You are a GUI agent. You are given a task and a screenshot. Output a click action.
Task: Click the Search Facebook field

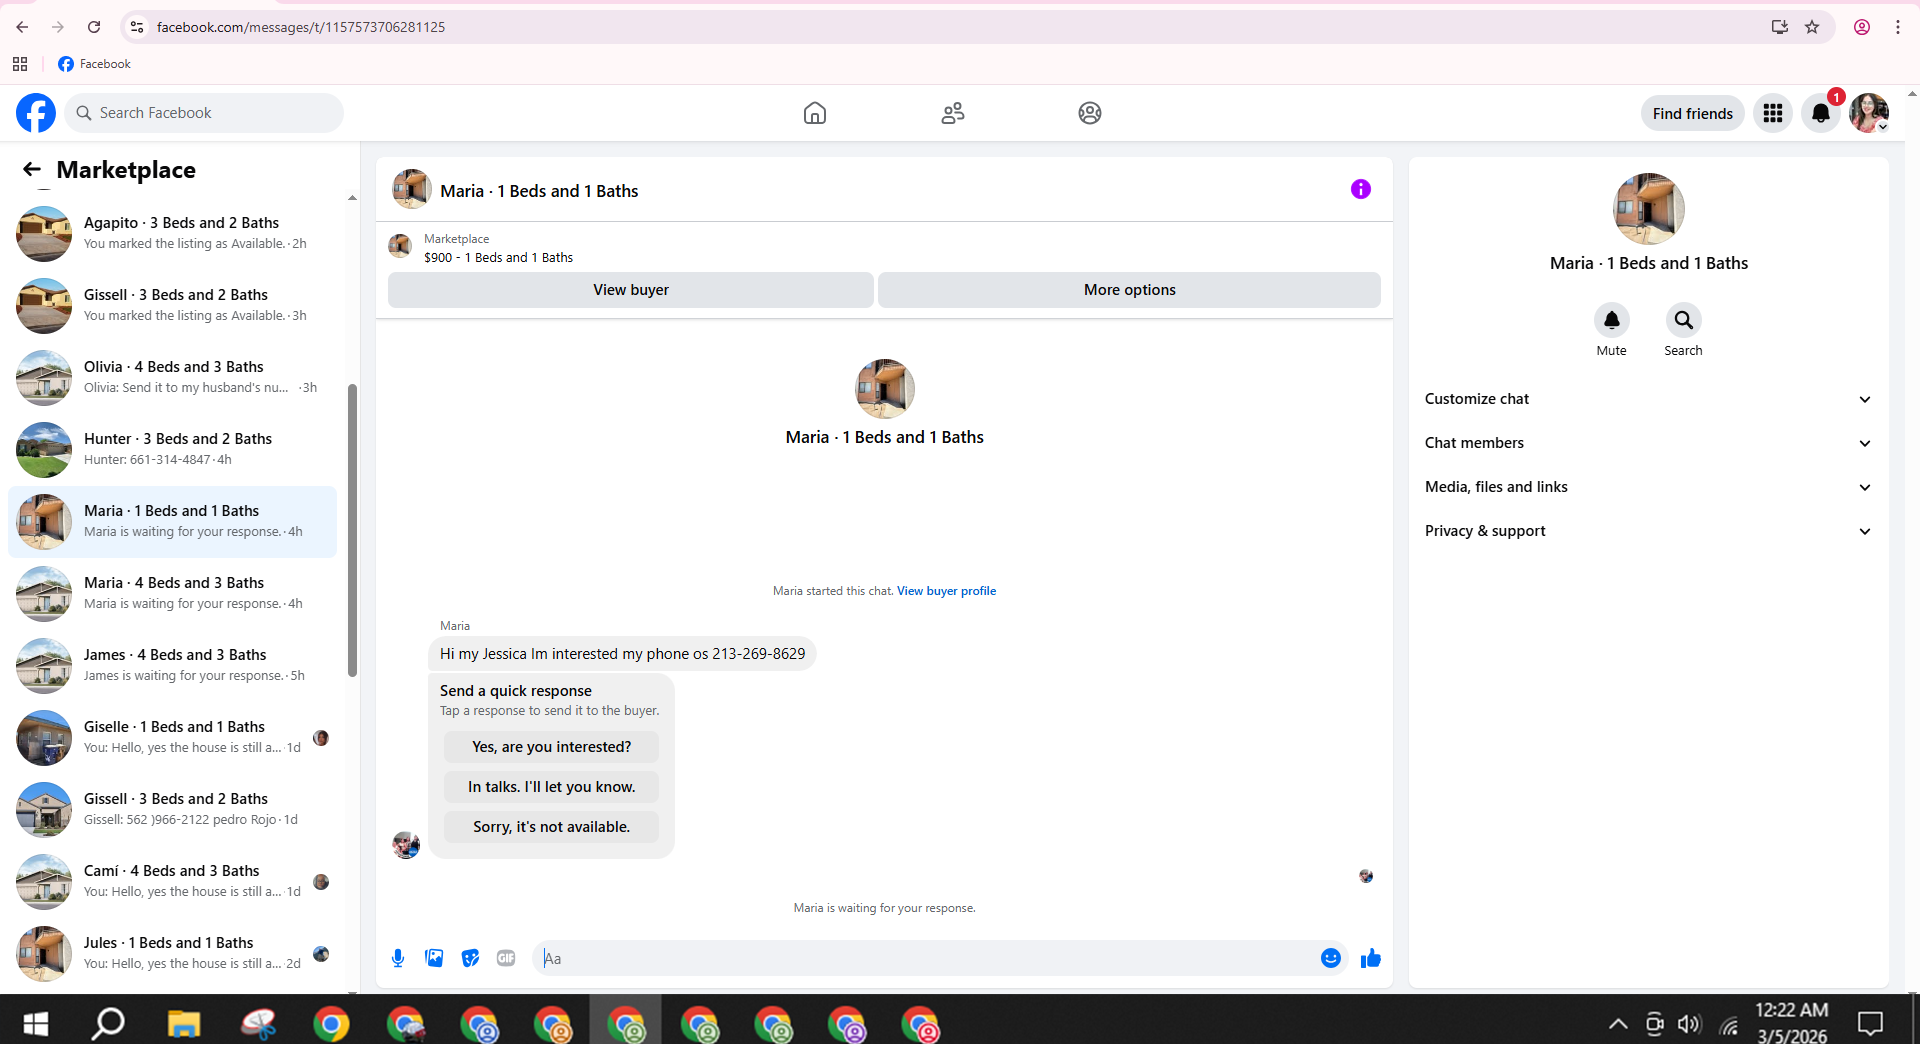204,113
